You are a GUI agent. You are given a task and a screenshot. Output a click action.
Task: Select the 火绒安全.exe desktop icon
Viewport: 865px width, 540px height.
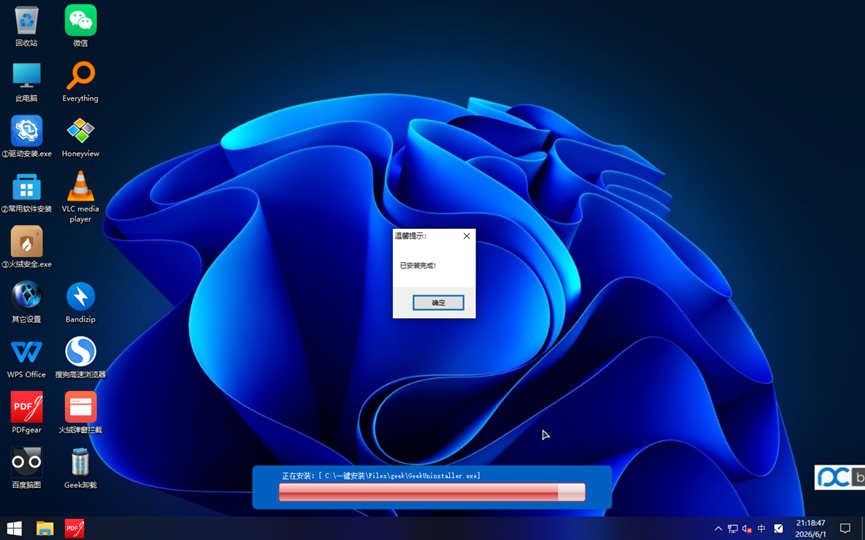coord(26,247)
